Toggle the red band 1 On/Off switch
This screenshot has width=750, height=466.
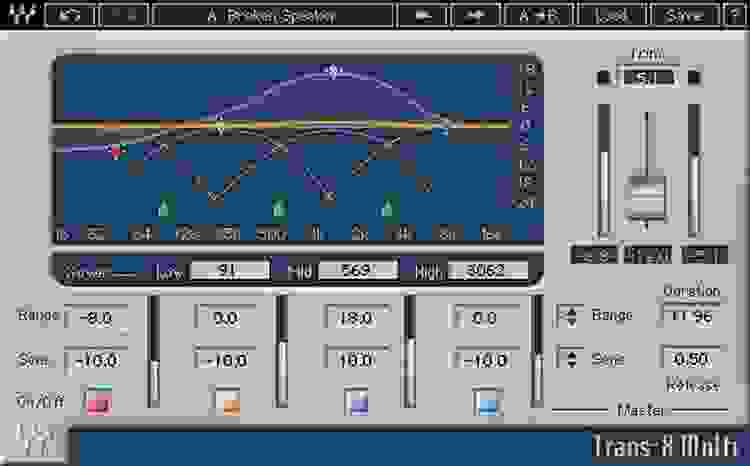tap(99, 401)
